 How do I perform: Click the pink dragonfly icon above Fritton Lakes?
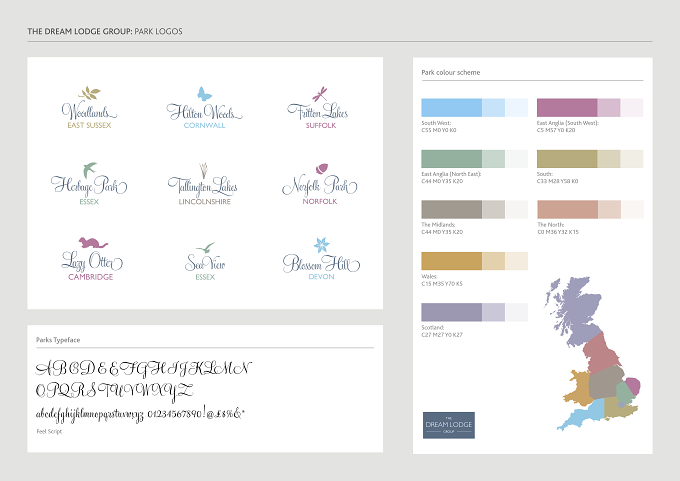pos(320,94)
